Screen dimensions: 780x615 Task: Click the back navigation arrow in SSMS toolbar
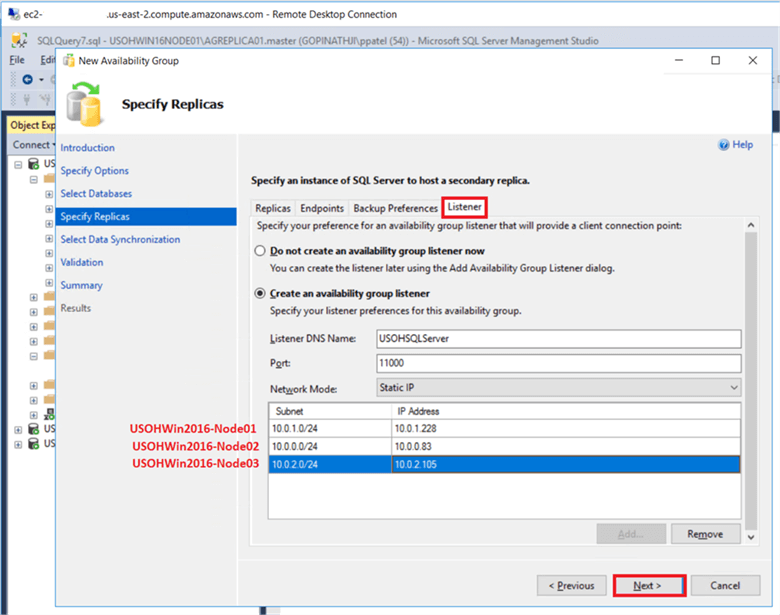pos(27,79)
